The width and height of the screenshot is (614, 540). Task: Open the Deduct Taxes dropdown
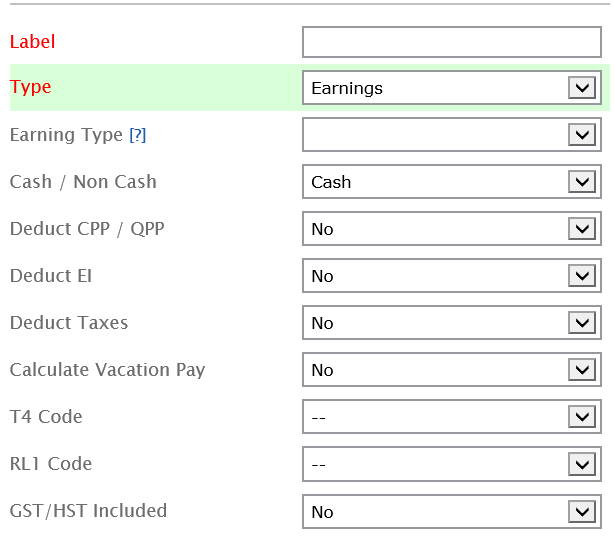[x=451, y=323]
